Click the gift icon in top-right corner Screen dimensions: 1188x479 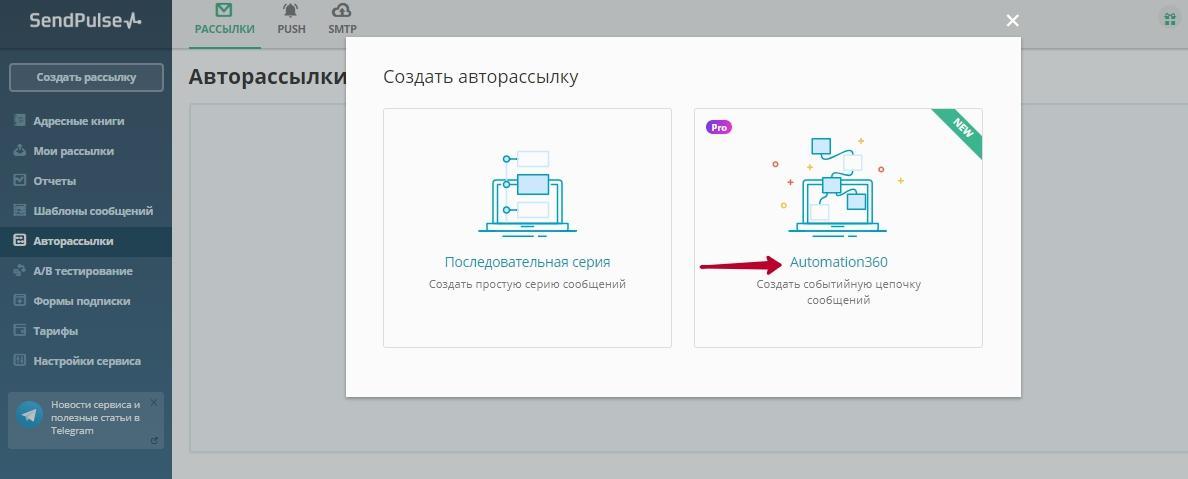coord(1171,19)
